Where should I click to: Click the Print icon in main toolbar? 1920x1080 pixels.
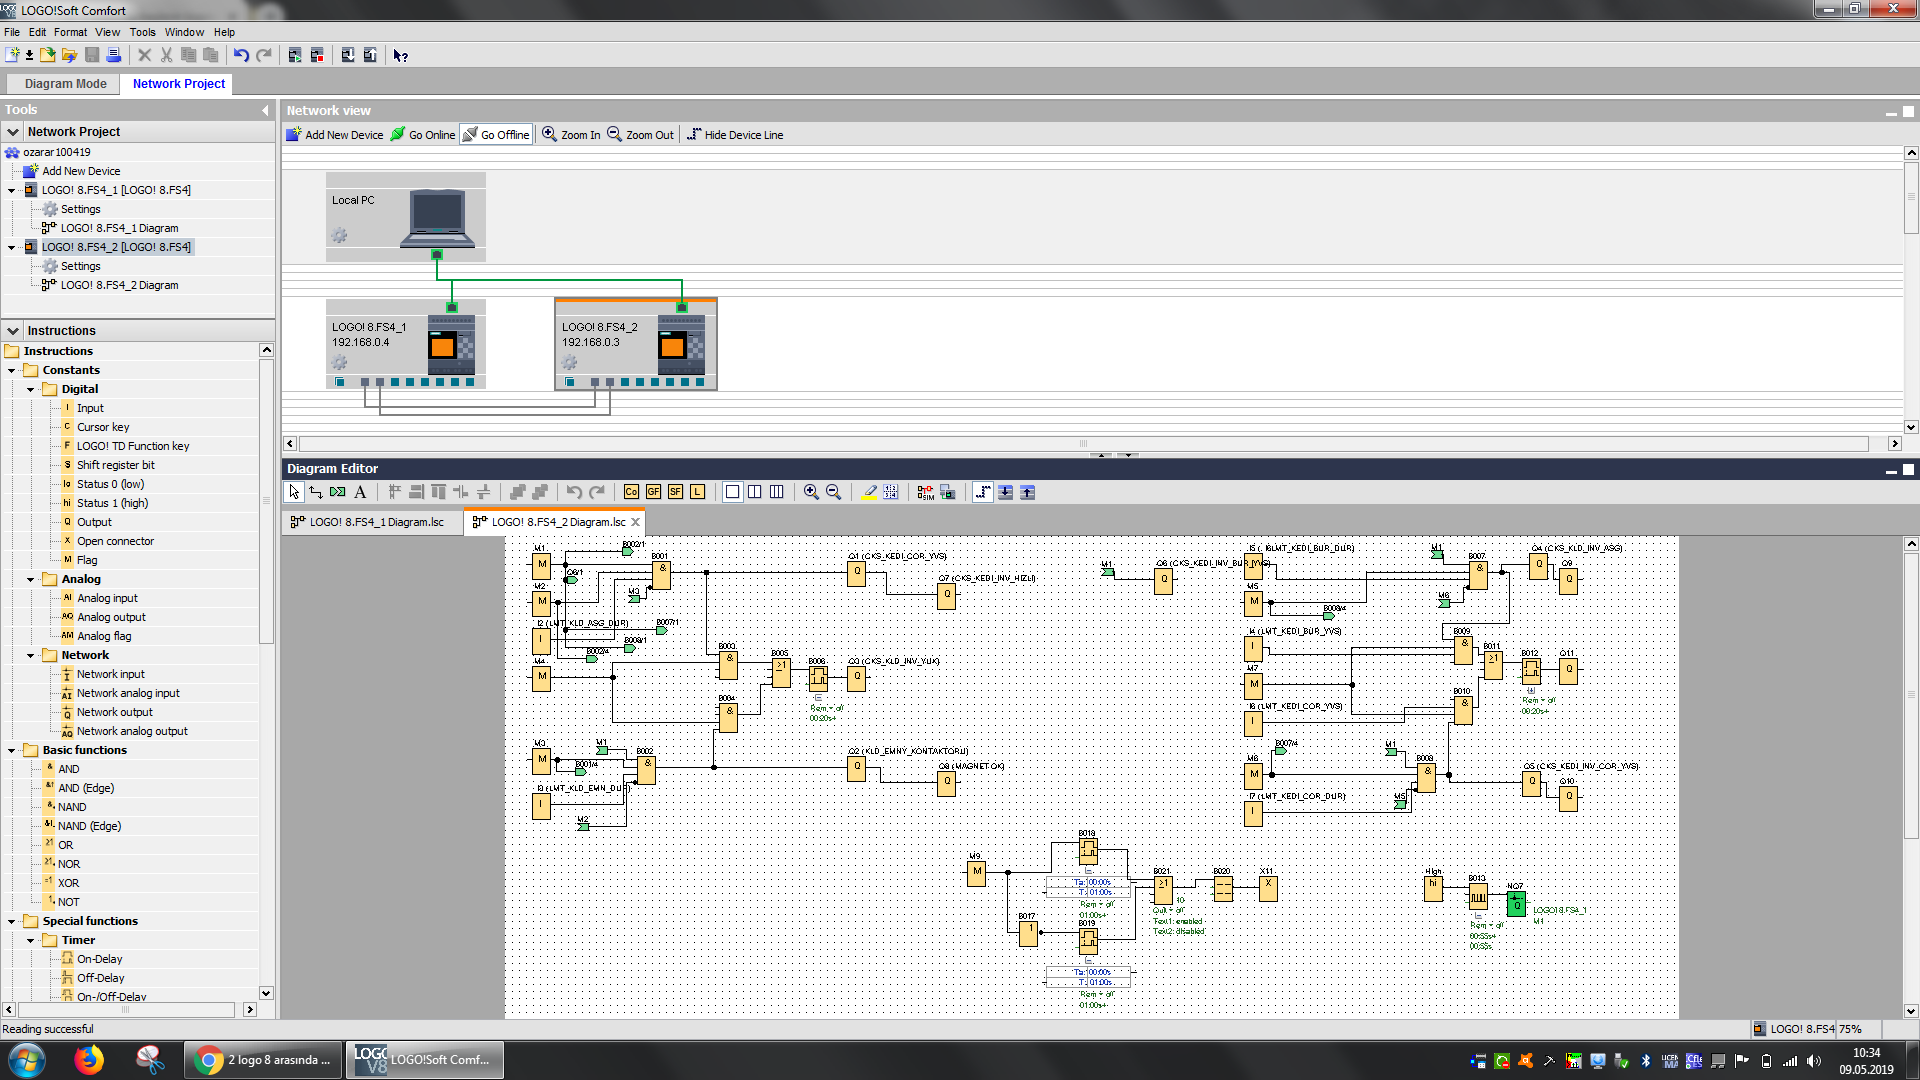click(x=113, y=55)
